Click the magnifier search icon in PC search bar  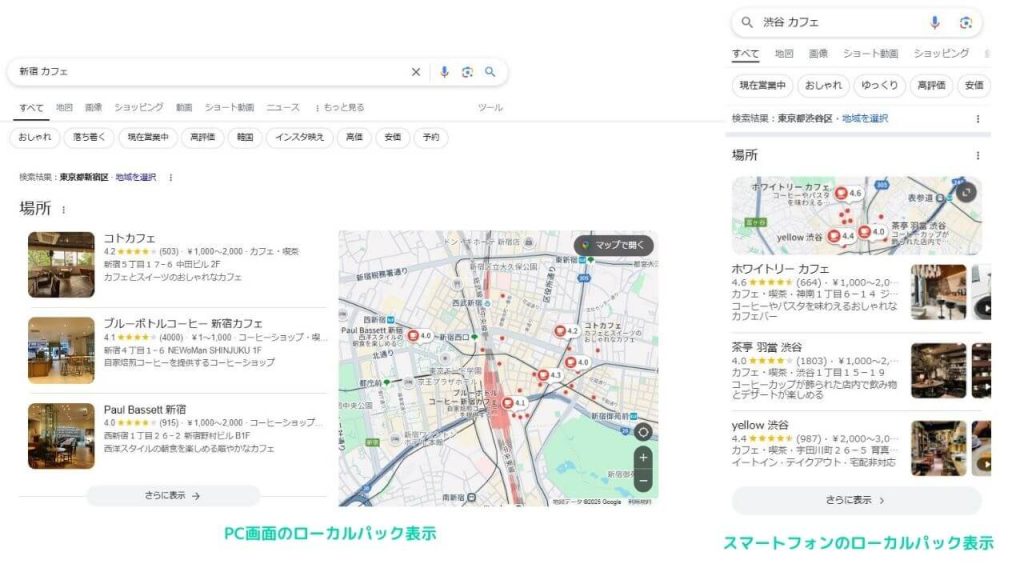[x=490, y=72]
